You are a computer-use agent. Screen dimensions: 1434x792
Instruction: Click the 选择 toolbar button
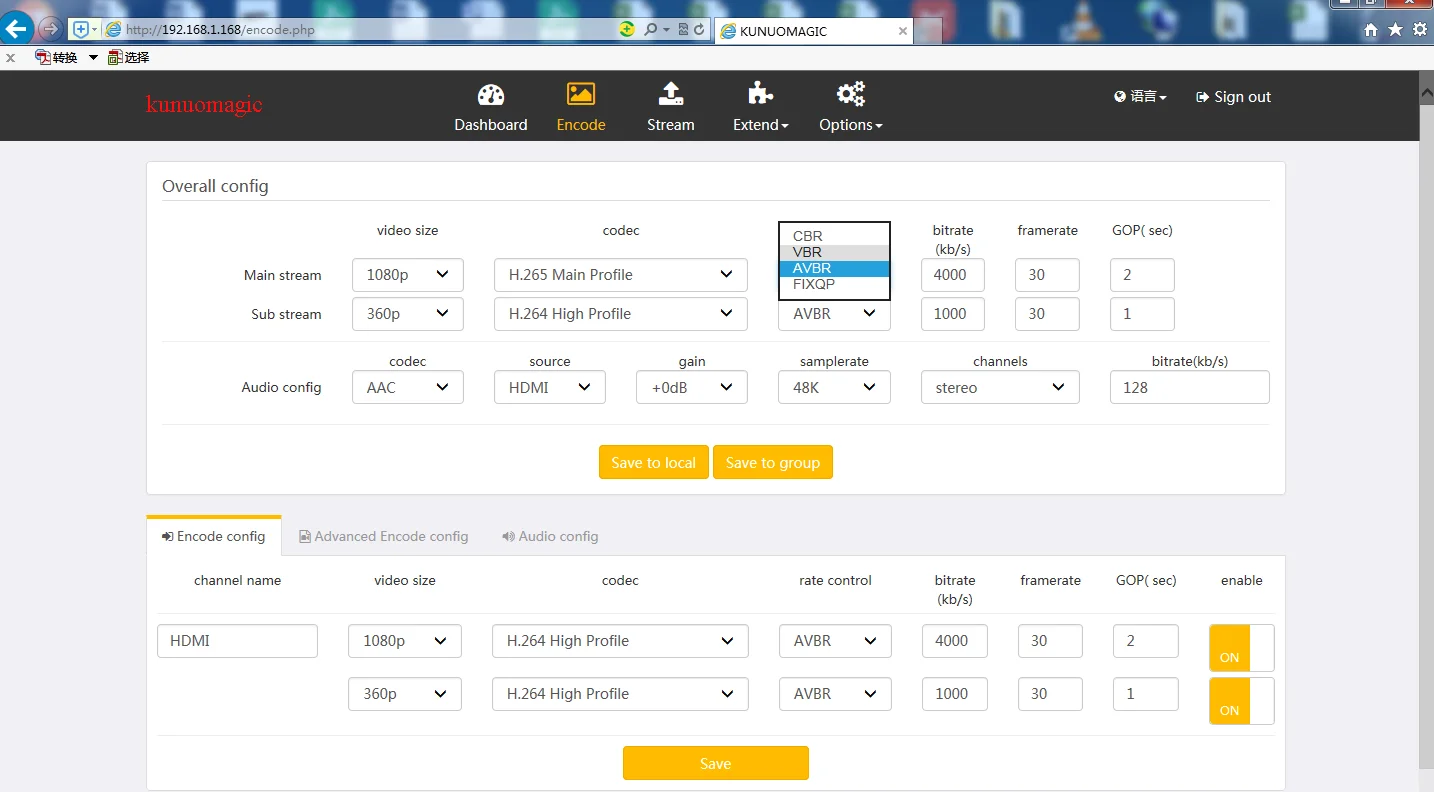(x=129, y=58)
